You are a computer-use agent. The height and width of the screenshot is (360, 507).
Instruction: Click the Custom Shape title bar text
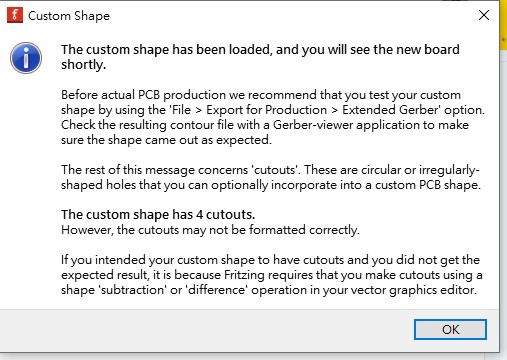(x=69, y=16)
